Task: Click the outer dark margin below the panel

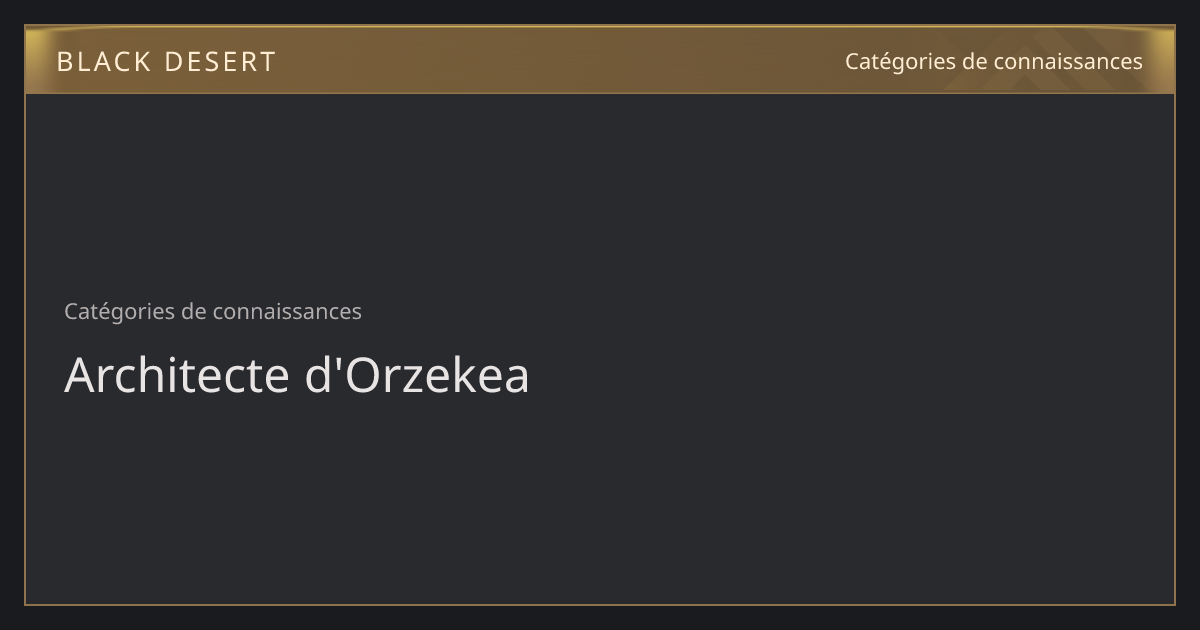Action: point(600,618)
